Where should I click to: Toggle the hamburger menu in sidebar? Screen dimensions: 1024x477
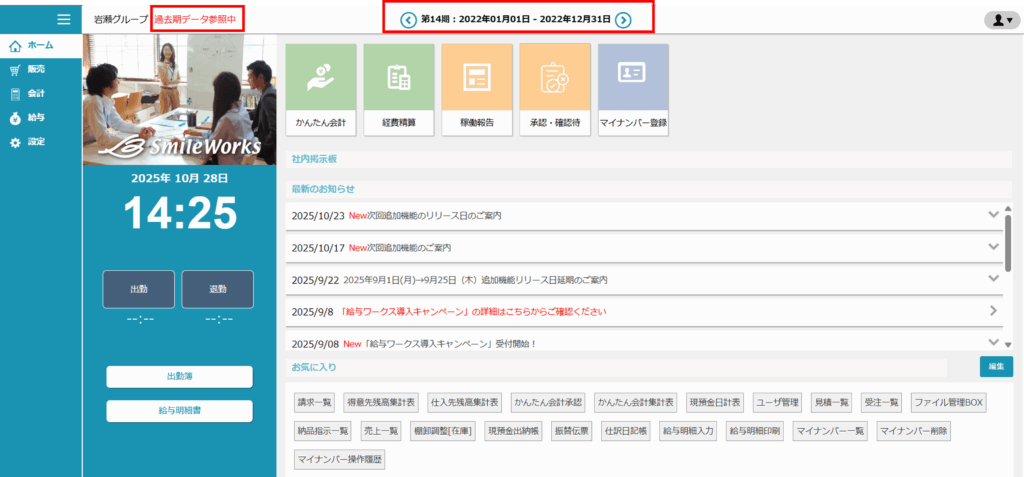click(64, 19)
